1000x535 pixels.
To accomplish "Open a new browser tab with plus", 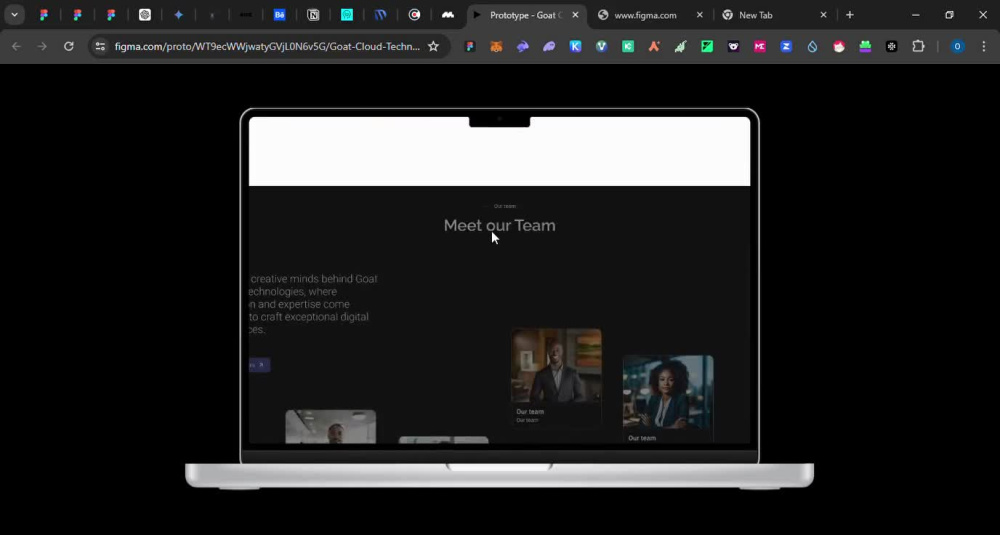I will [849, 15].
